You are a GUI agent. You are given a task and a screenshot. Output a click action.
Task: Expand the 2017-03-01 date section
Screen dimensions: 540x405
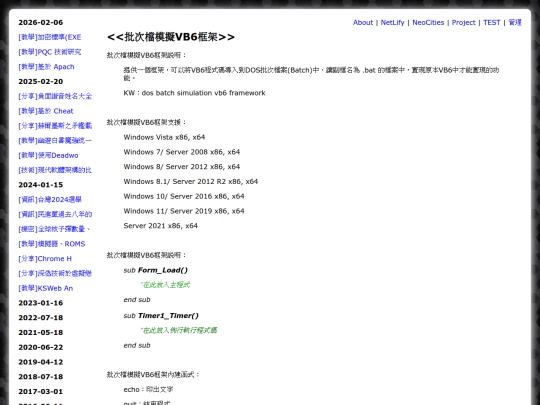tap(41, 392)
